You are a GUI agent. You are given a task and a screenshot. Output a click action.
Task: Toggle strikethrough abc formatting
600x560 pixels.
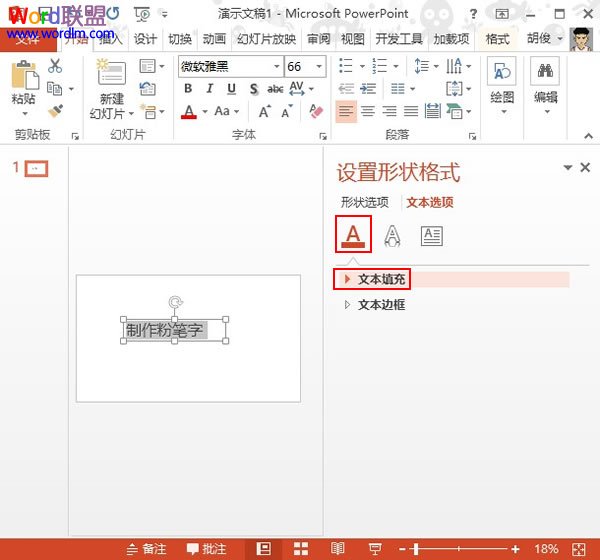point(275,89)
